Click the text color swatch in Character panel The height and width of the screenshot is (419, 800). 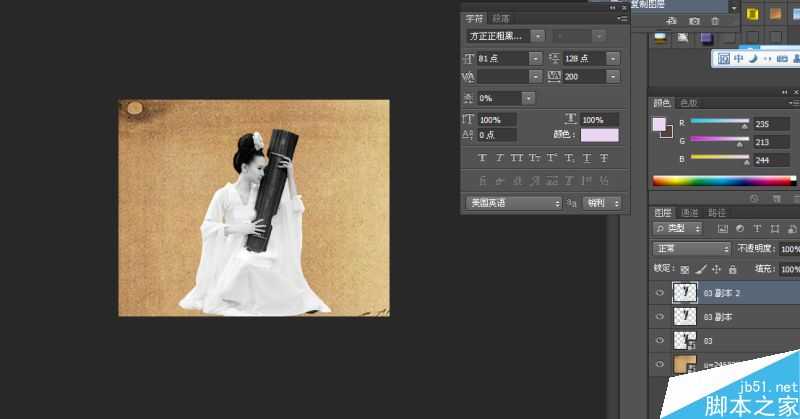(x=599, y=135)
